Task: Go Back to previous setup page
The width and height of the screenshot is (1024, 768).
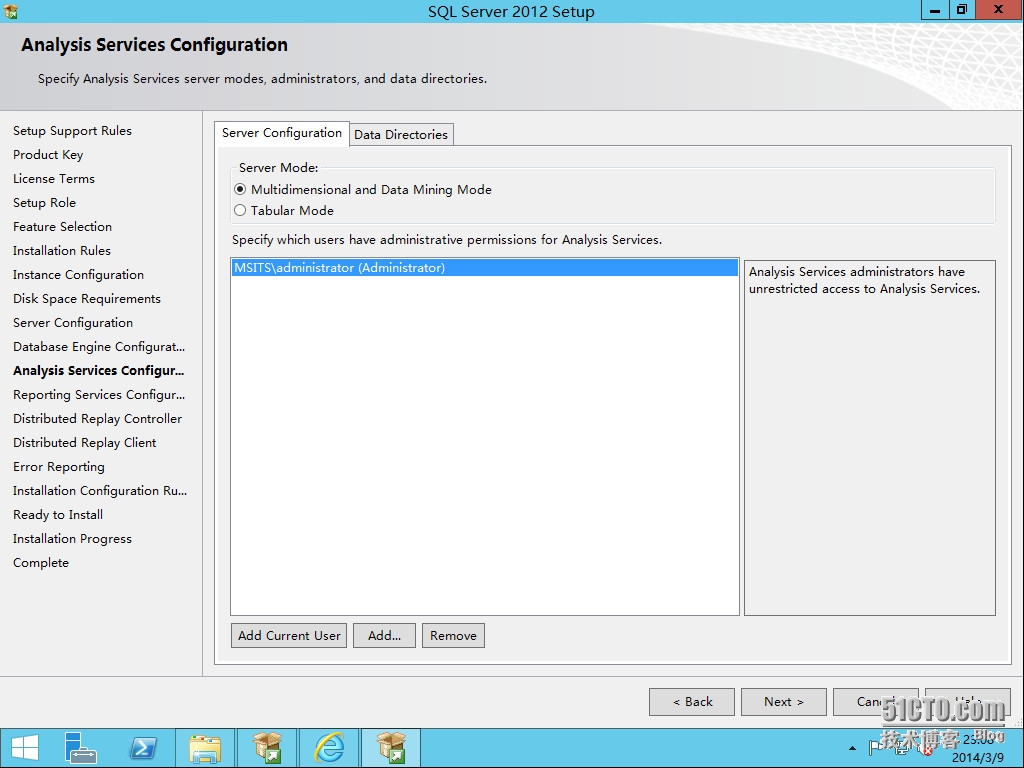Action: [x=692, y=701]
